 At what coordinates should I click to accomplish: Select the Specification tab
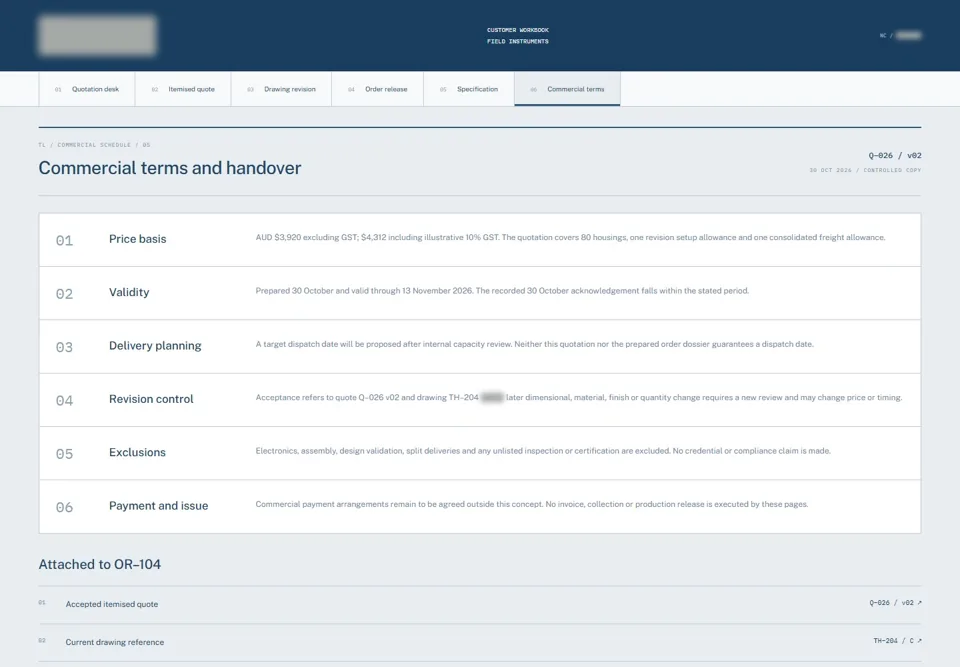tap(469, 89)
